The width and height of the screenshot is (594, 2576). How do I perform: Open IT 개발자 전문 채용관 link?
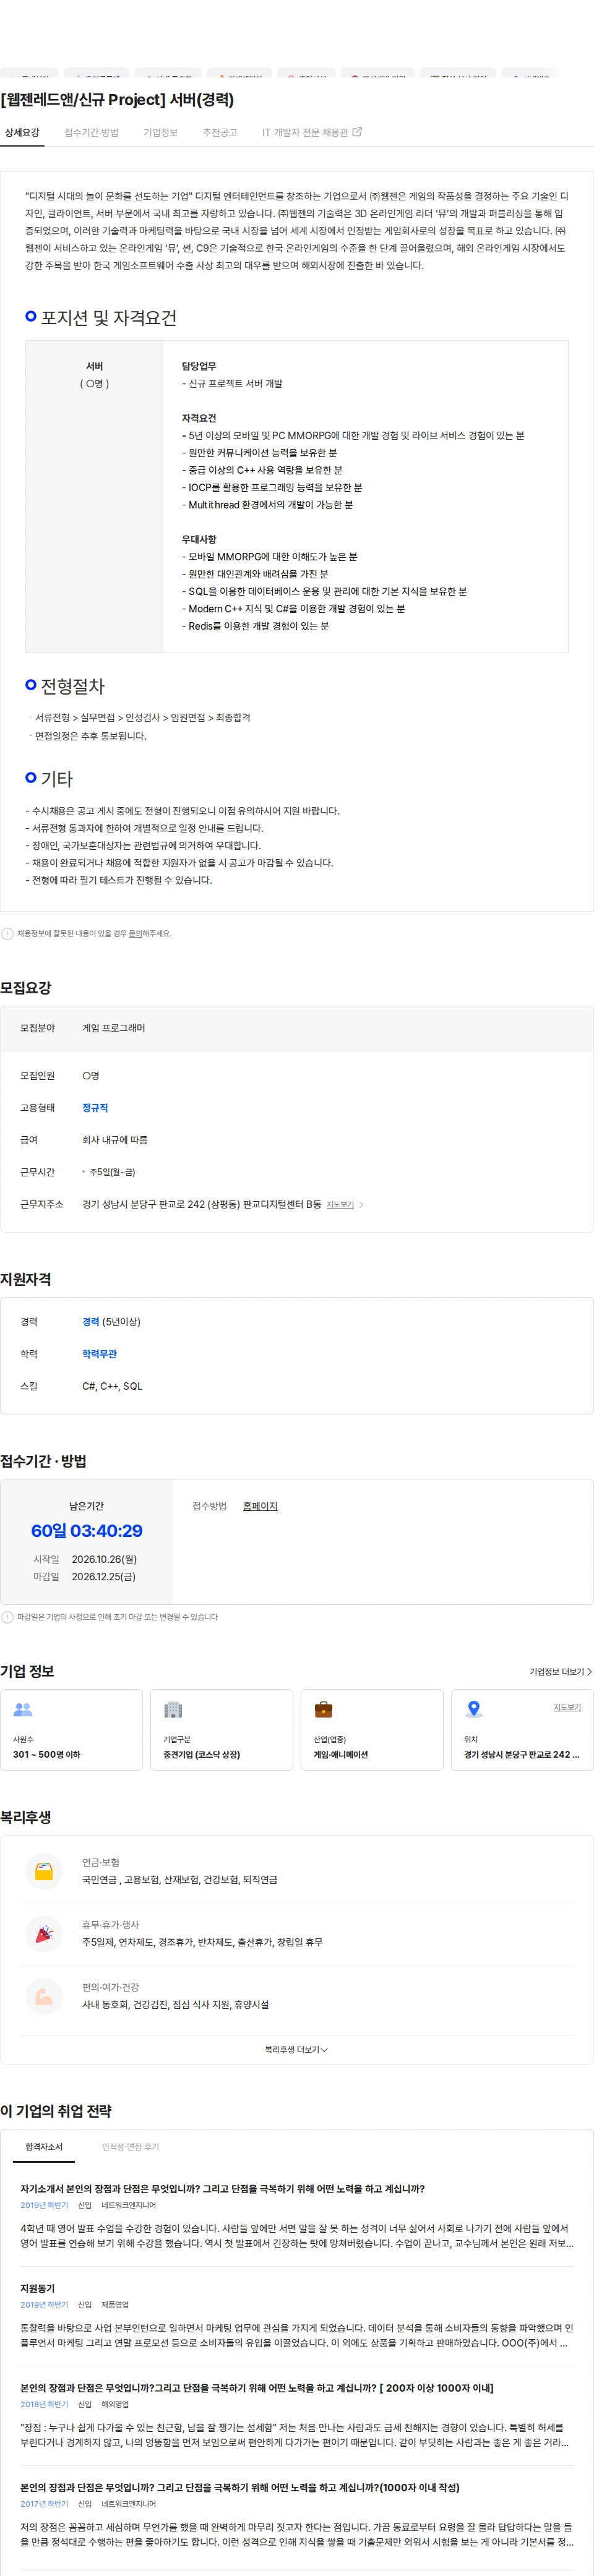tap(305, 132)
